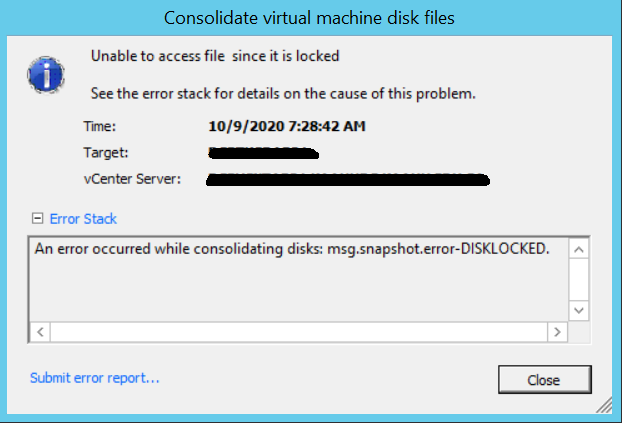
Task: Open the Submit error report link
Action: click(94, 378)
